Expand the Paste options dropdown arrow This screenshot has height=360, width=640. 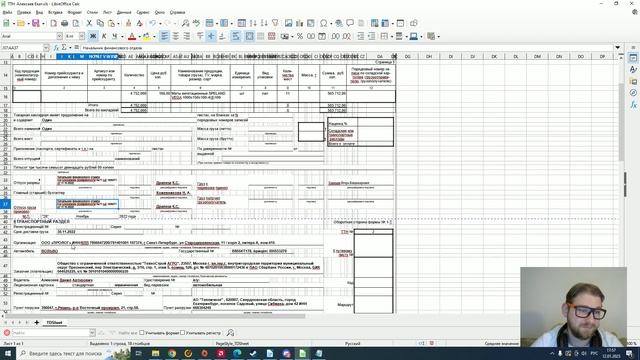(118, 24)
